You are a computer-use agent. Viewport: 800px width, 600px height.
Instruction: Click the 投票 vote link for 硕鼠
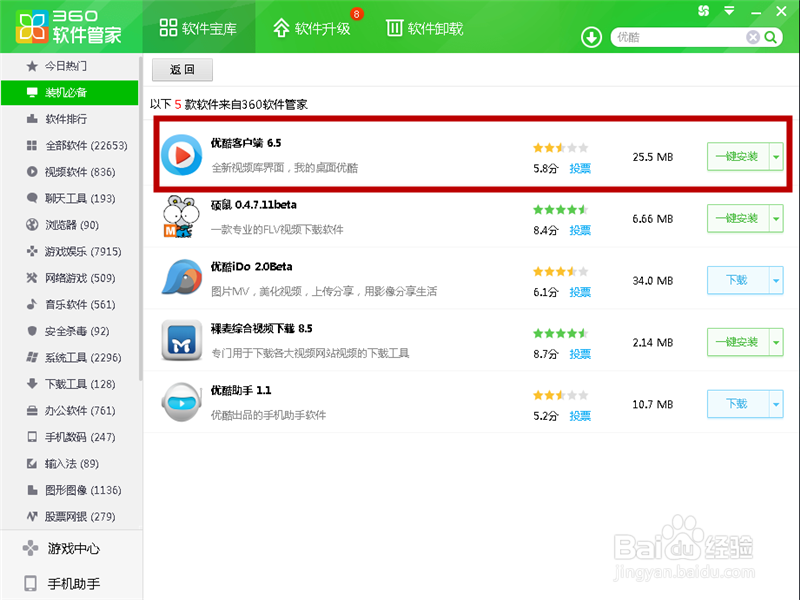pyautogui.click(x=580, y=232)
